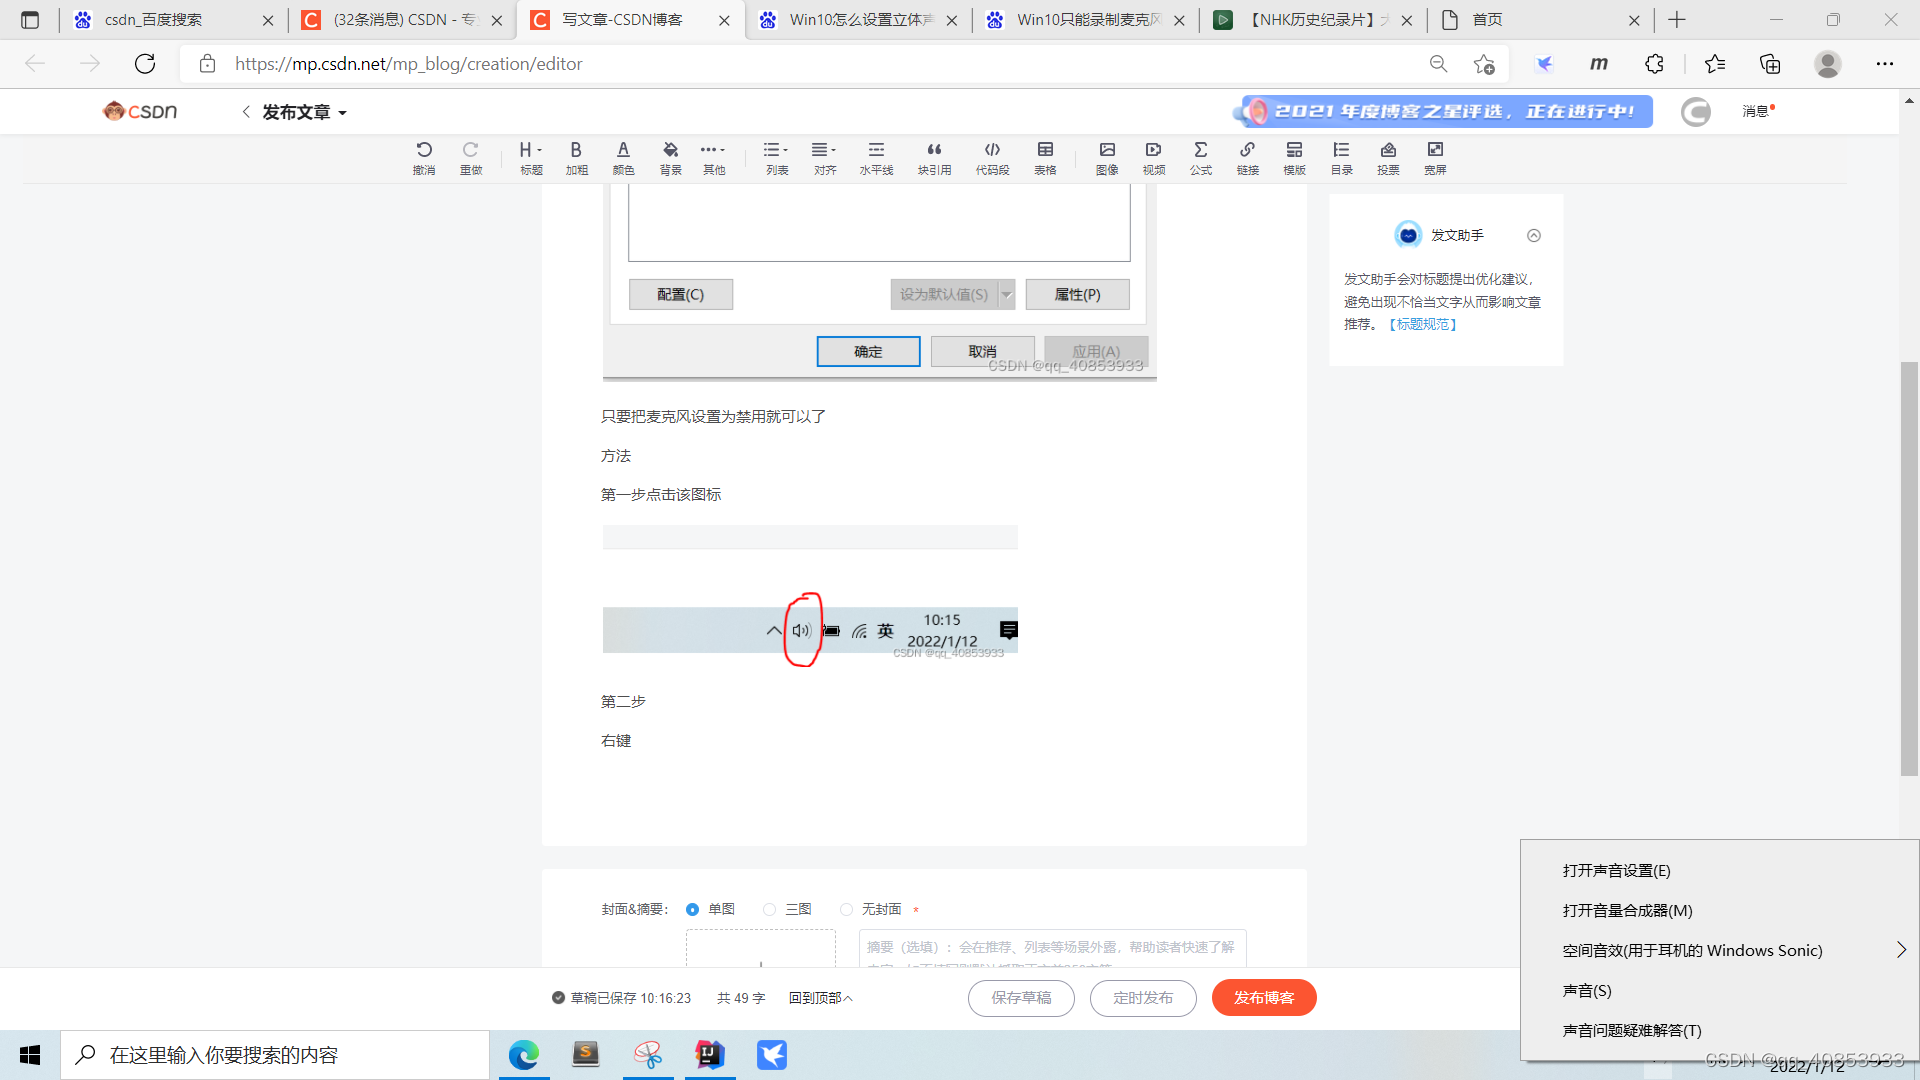Click the undo (撤消) toolbar icon
1920x1080 pixels.
click(x=424, y=157)
